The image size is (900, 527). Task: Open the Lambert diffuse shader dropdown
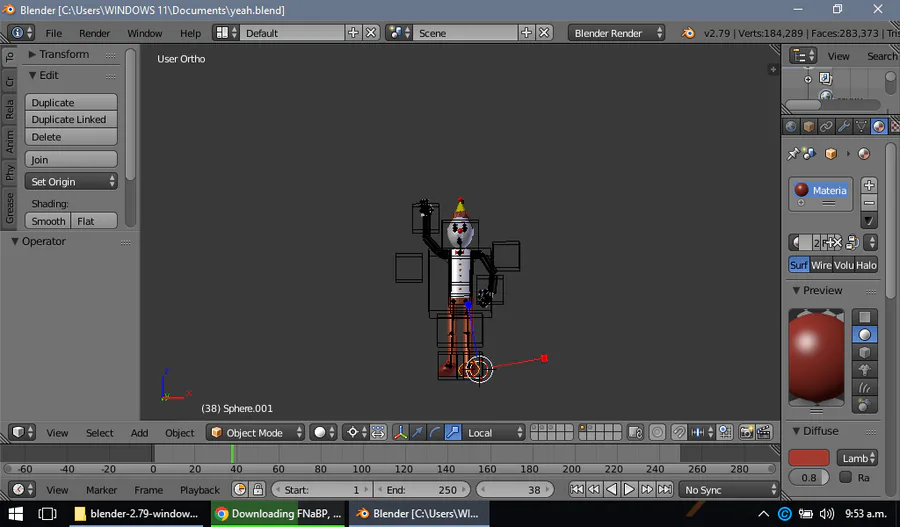[857, 458]
